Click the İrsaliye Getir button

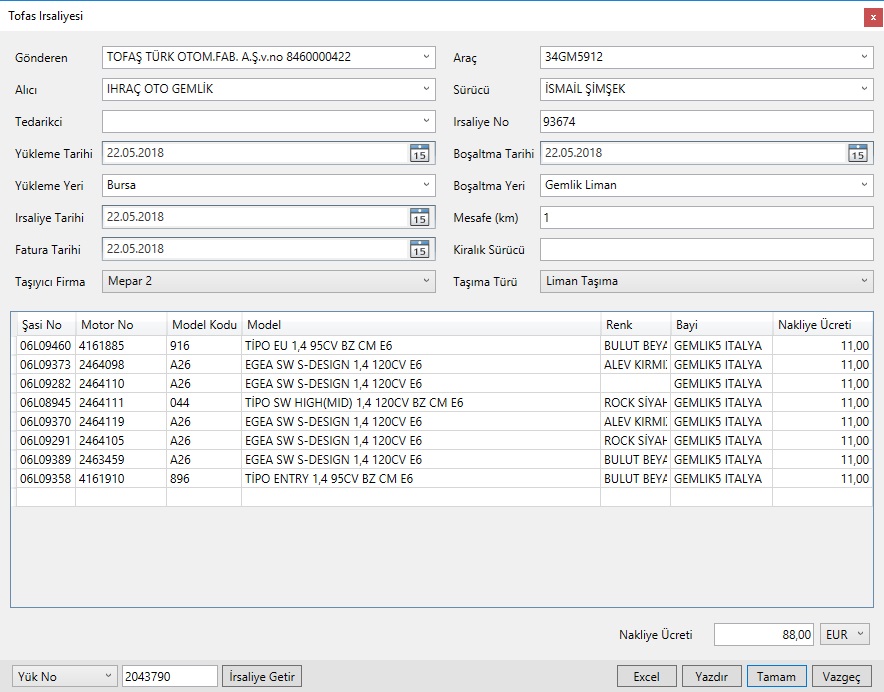click(262, 676)
